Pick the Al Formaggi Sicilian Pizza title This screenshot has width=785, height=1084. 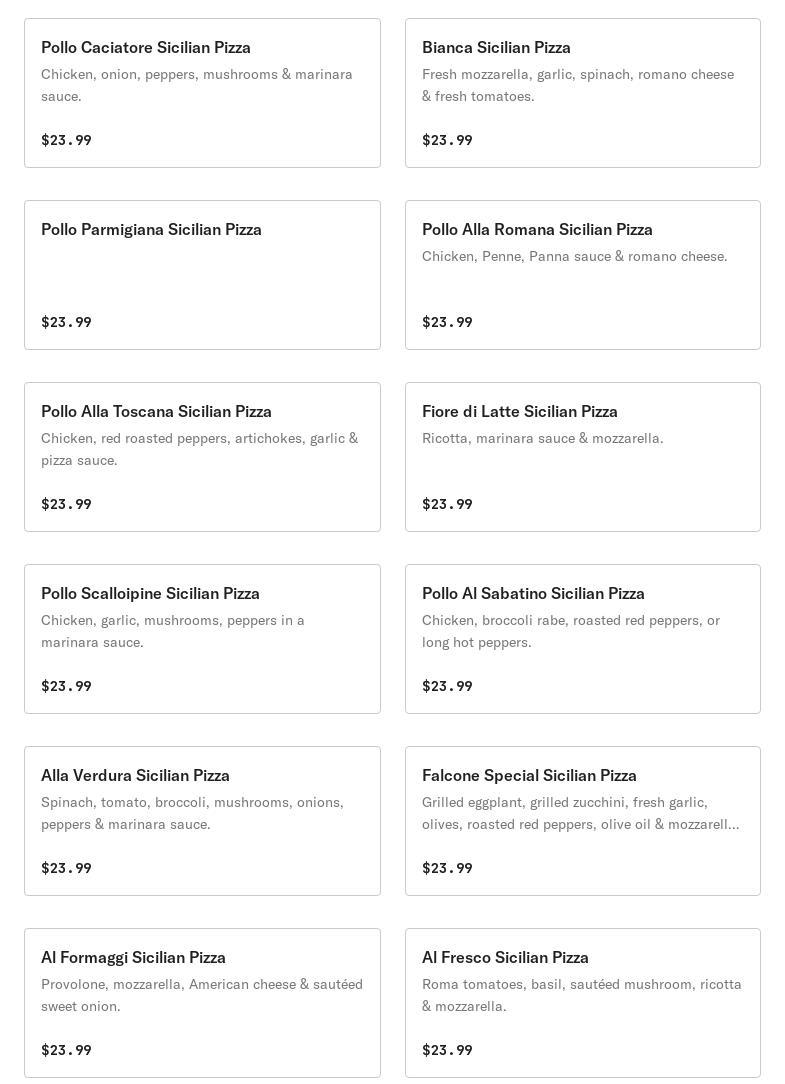[x=133, y=958]
